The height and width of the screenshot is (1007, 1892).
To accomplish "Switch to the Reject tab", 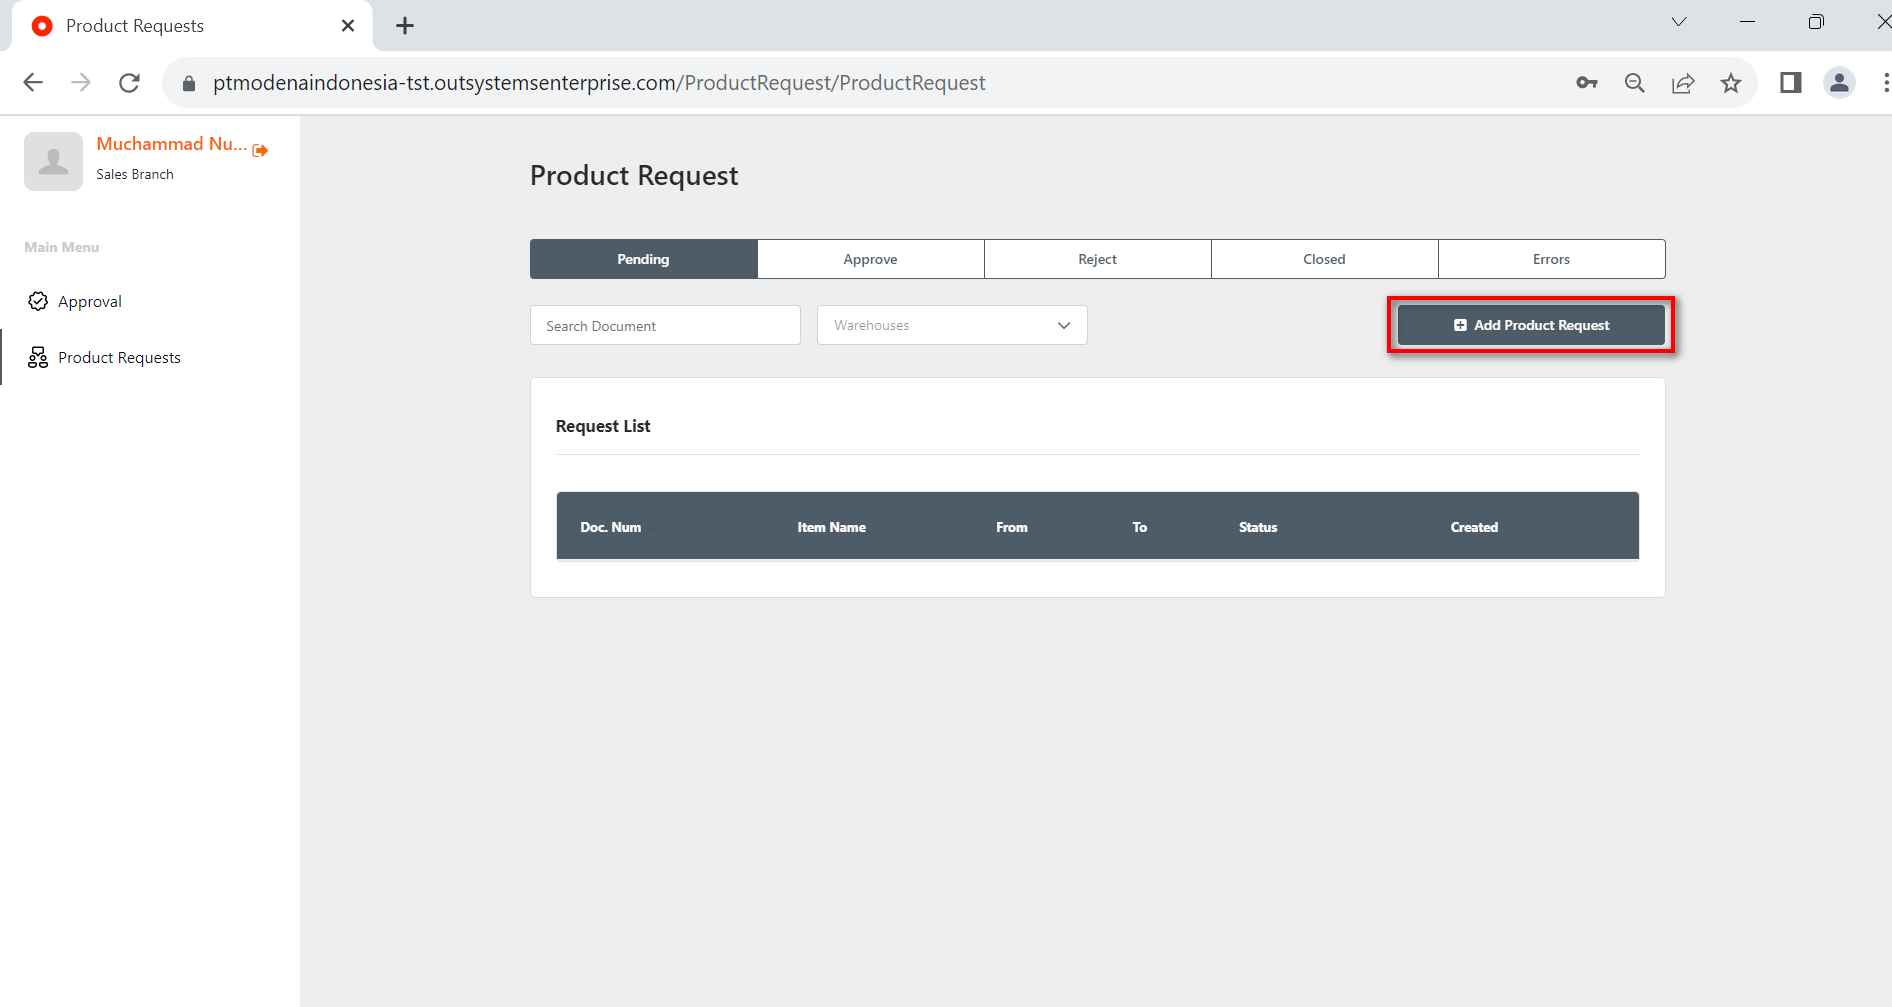I will (x=1097, y=259).
